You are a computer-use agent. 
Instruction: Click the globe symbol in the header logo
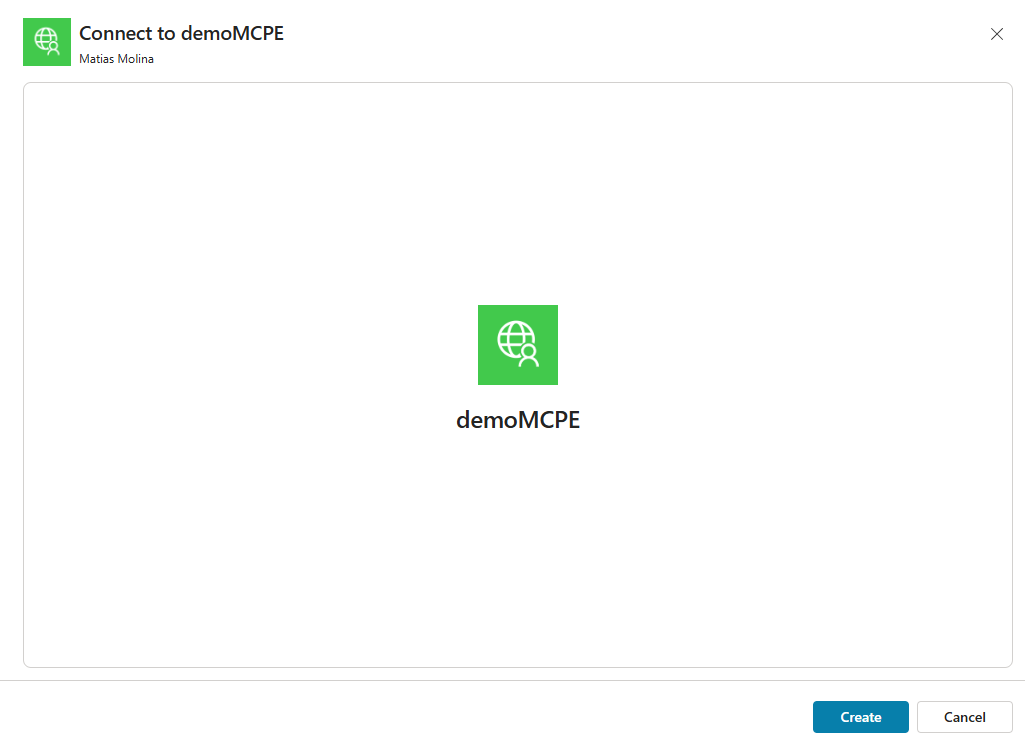45,39
